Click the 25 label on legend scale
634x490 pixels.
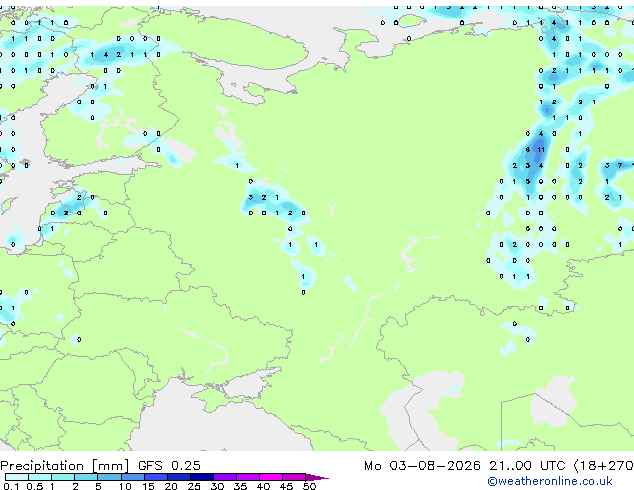tap(194, 486)
